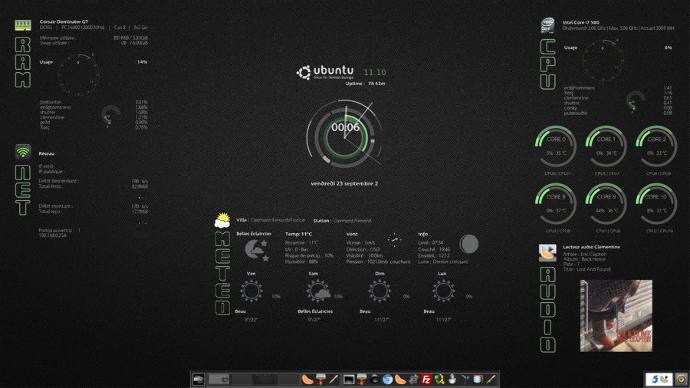Viewport: 690px width, 388px height.
Task: Click the 00:06 clock dial
Action: coord(345,134)
